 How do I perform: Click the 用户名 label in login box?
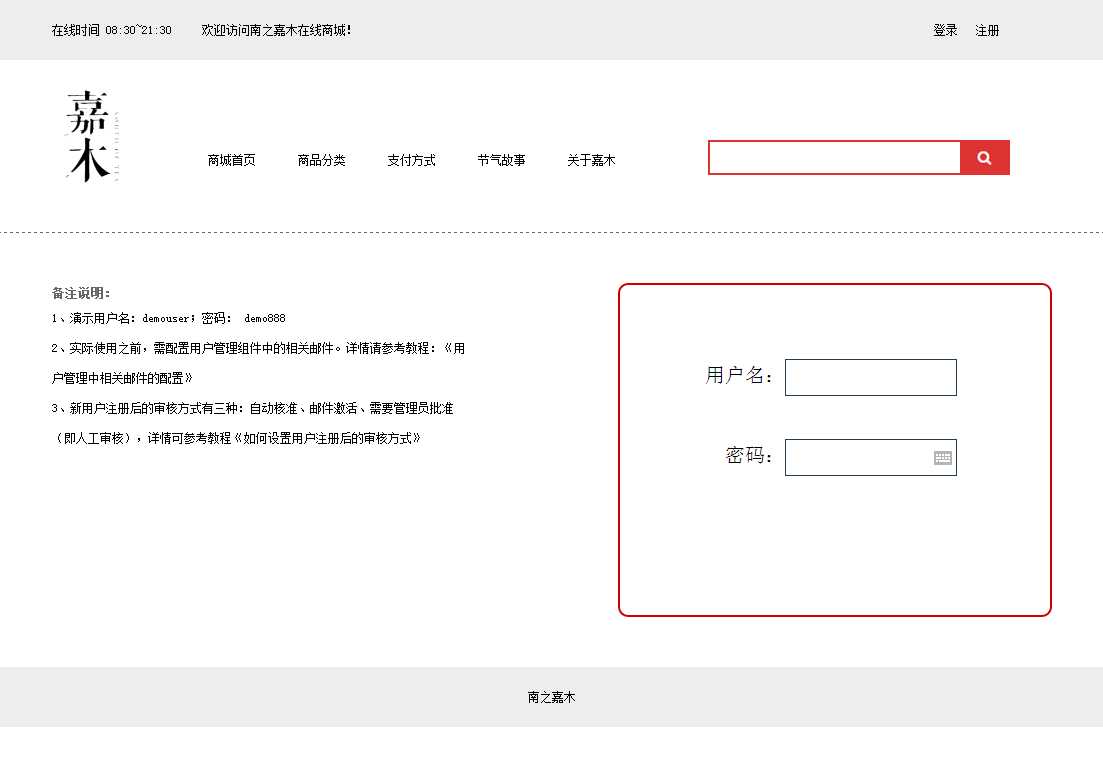point(738,375)
